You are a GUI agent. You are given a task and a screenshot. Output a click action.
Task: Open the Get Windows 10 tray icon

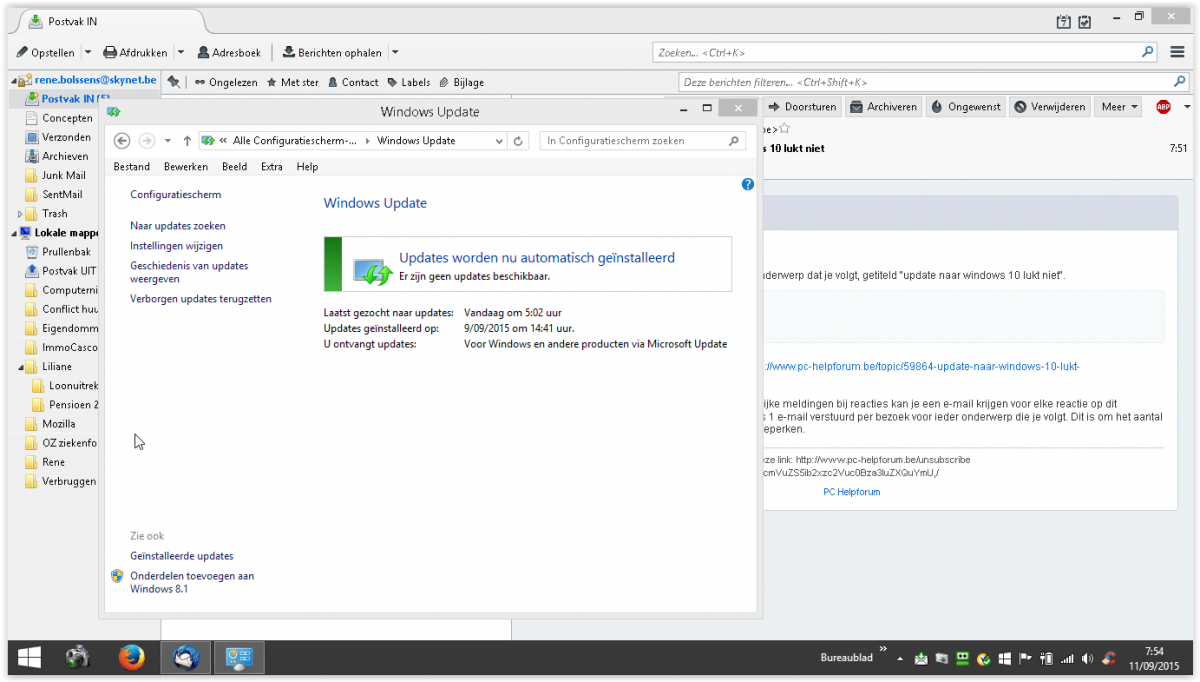[x=1005, y=658]
